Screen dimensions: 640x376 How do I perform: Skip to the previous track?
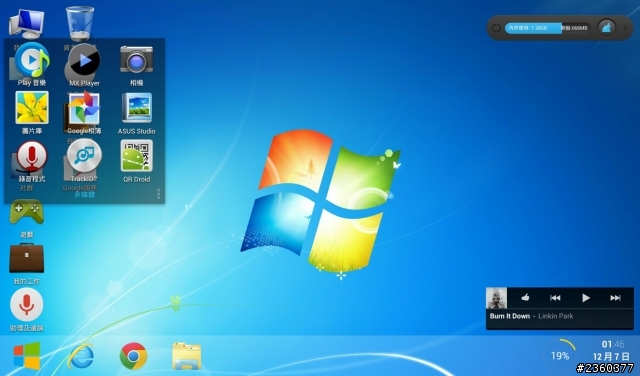click(555, 298)
